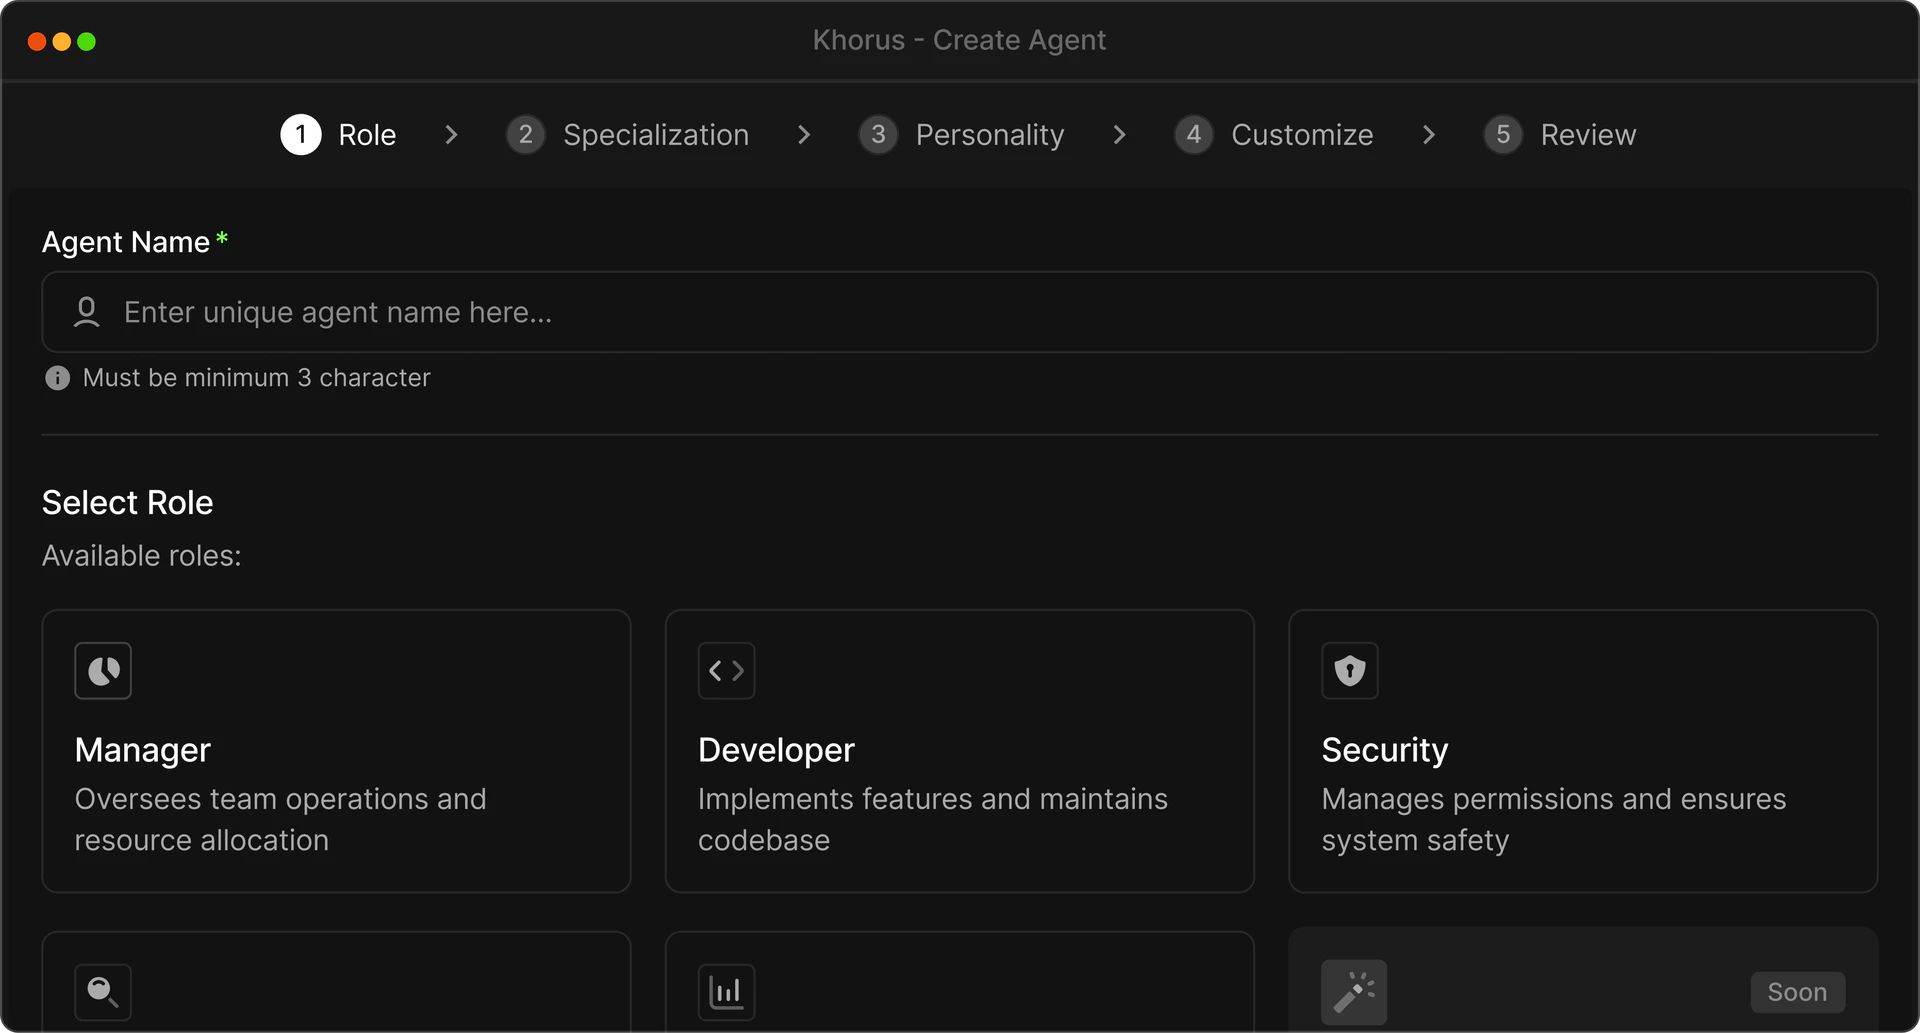This screenshot has height=1033, width=1920.
Task: Choose the Manager role card
Action: 336,751
